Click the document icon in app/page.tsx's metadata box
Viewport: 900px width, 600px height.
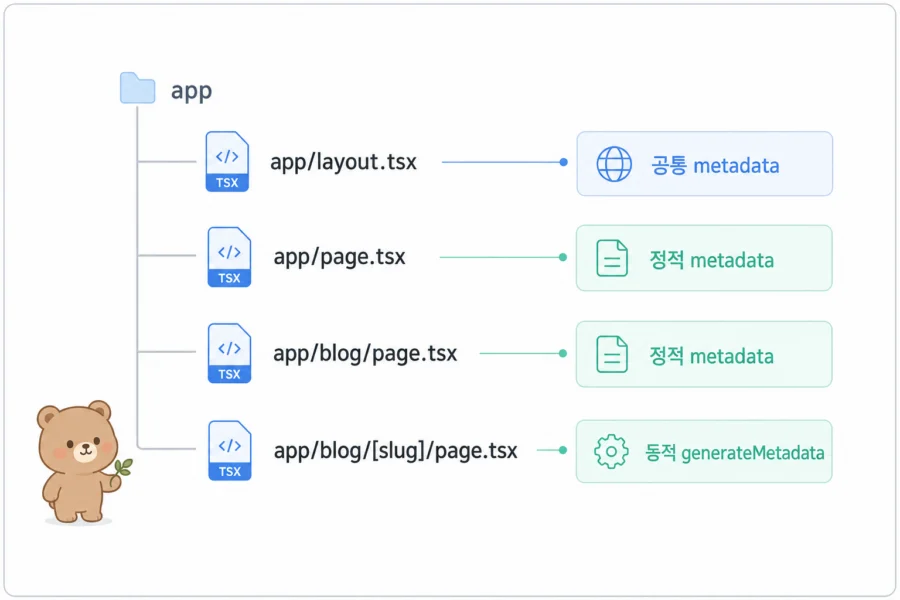pos(612,258)
